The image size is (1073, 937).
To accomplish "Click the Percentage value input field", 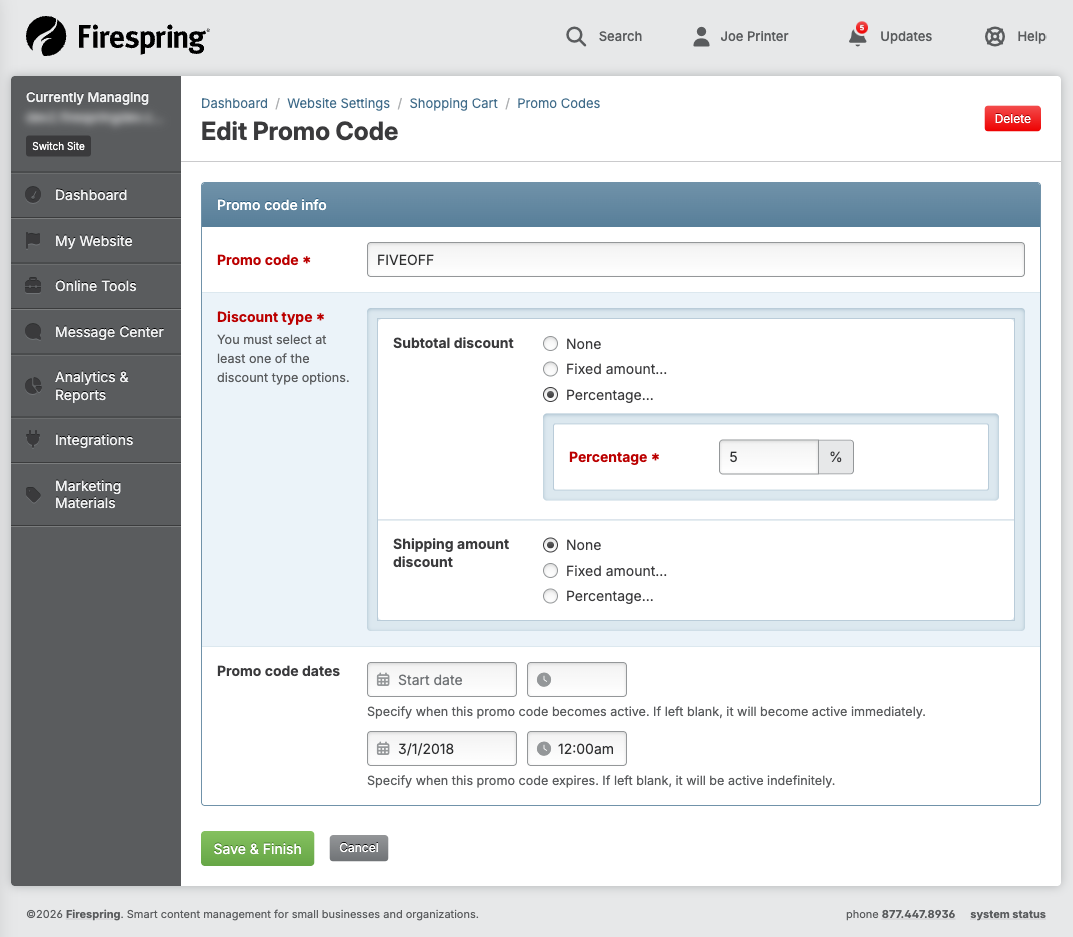I will click(768, 457).
